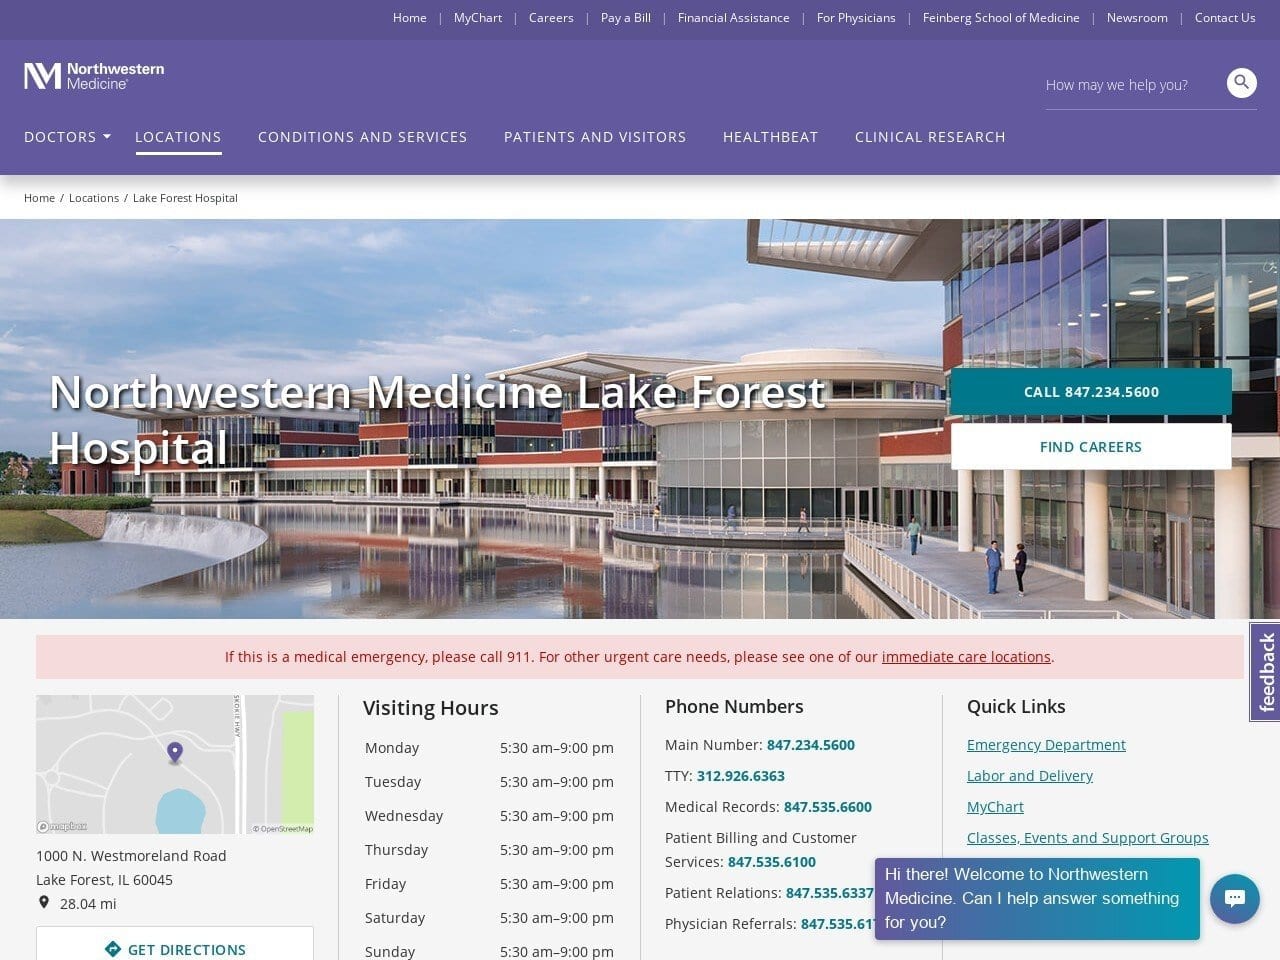Viewport: 1280px width, 960px height.
Task: Open the chat bubble icon
Action: 1234,898
